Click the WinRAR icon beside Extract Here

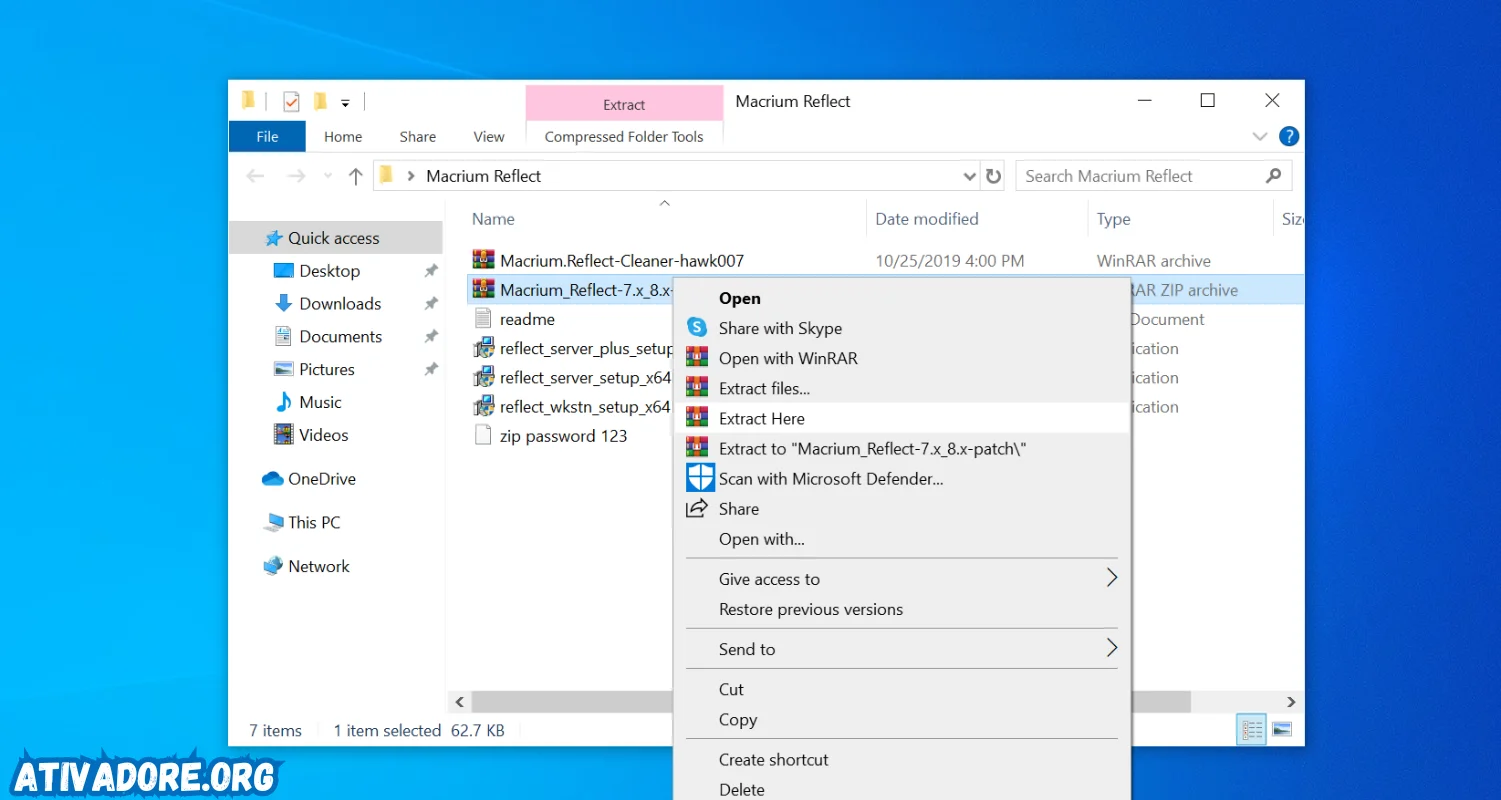click(697, 418)
